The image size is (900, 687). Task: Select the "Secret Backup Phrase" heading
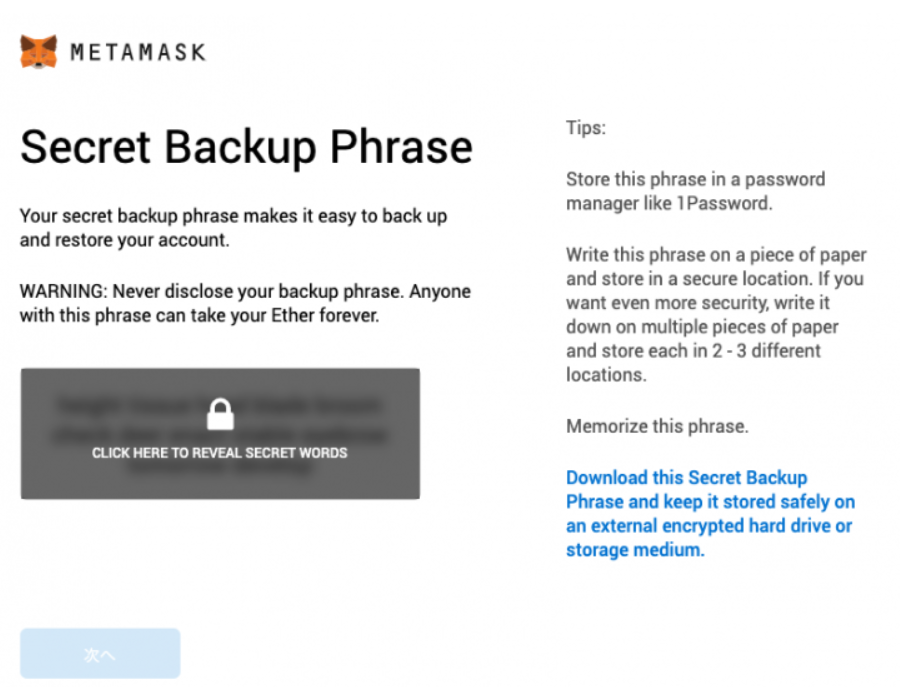coord(246,147)
